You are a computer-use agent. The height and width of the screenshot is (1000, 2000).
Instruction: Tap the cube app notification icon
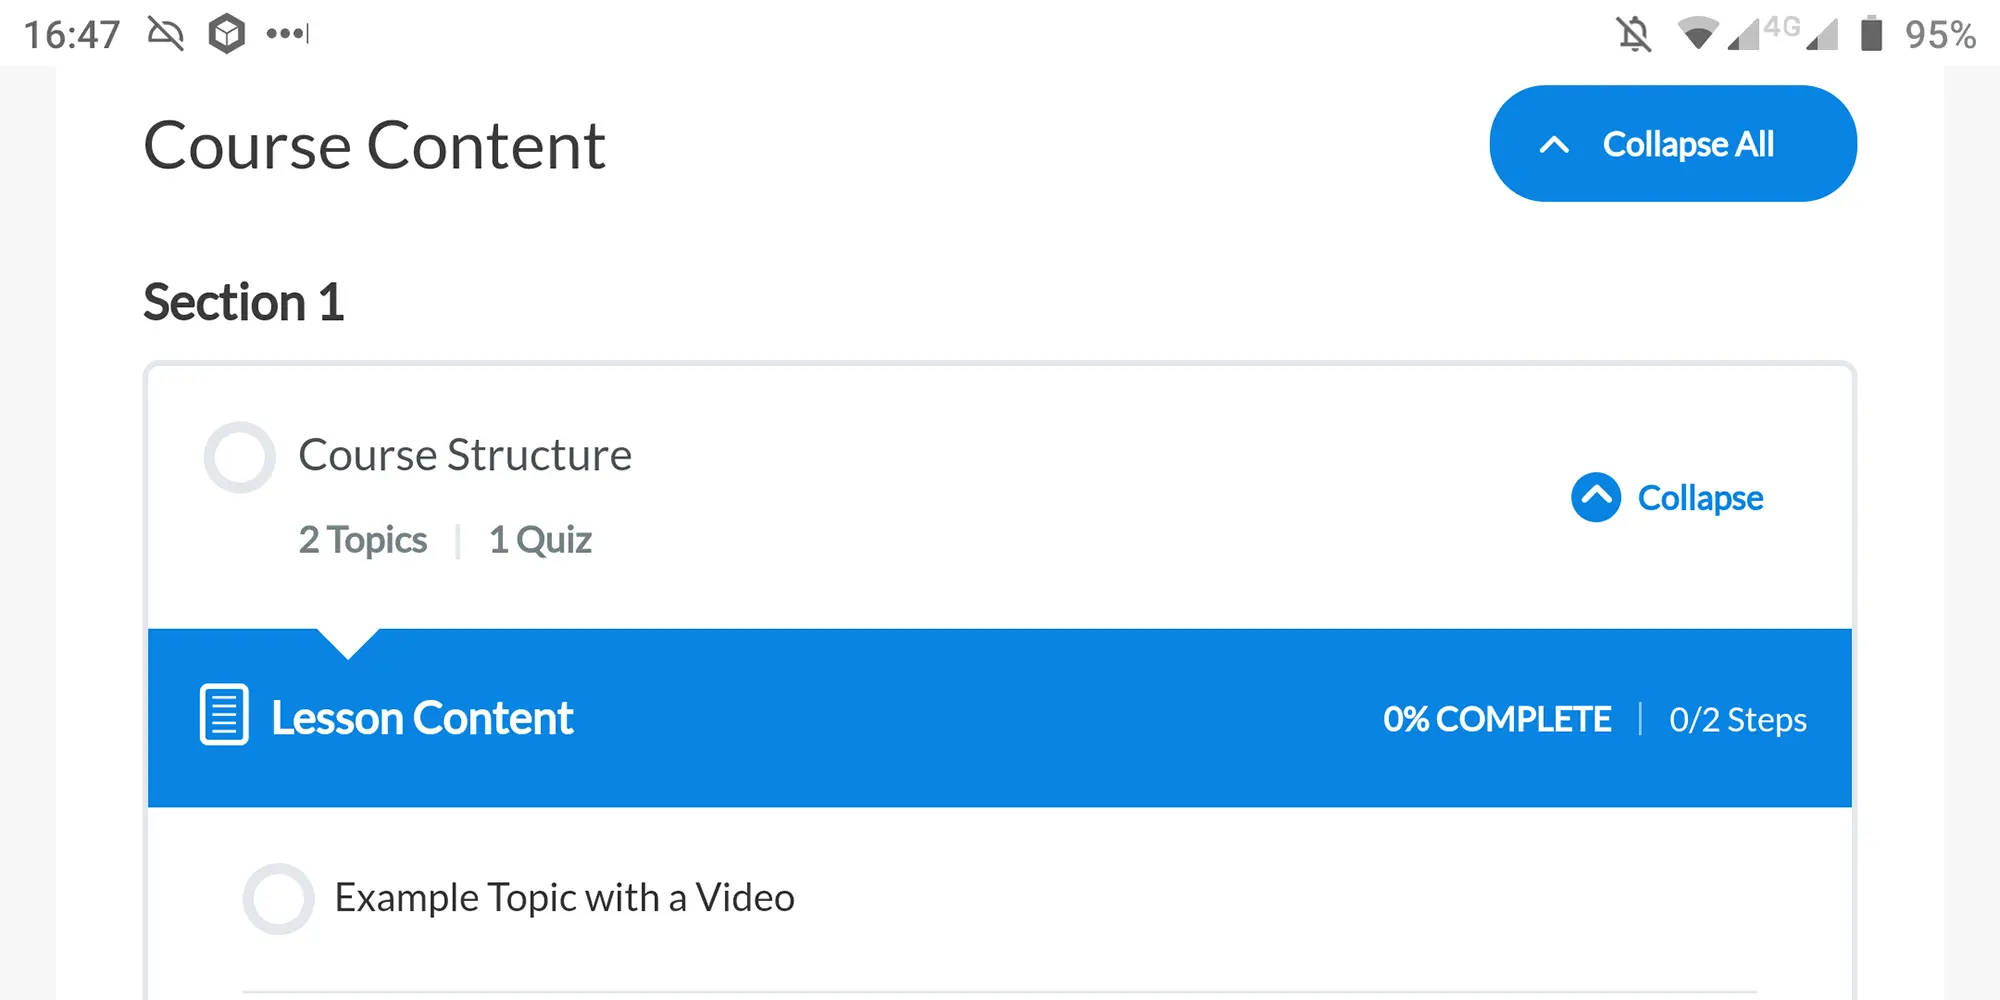tap(227, 35)
